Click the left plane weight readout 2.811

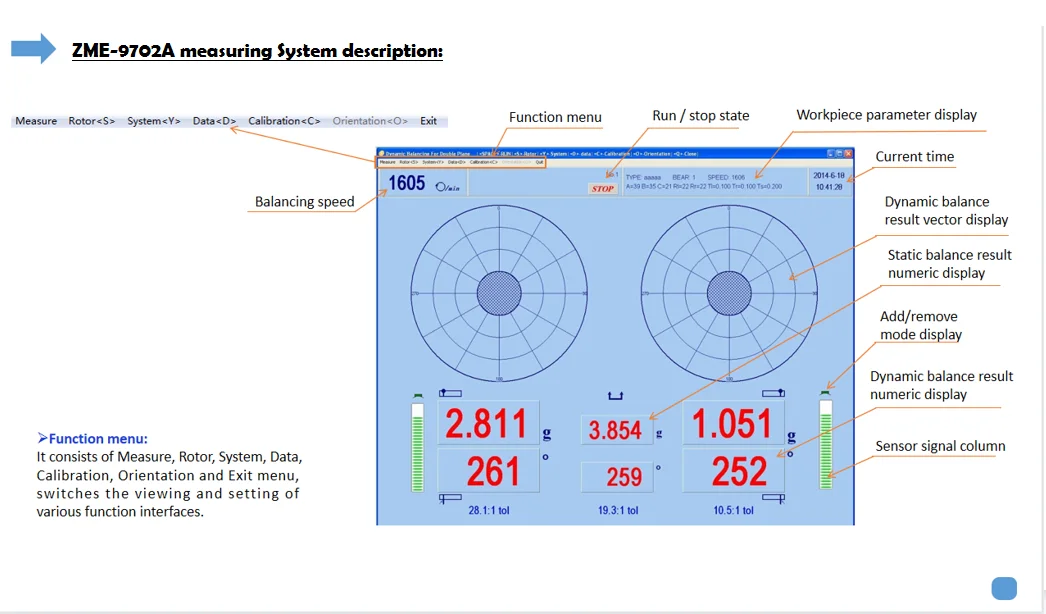click(488, 423)
